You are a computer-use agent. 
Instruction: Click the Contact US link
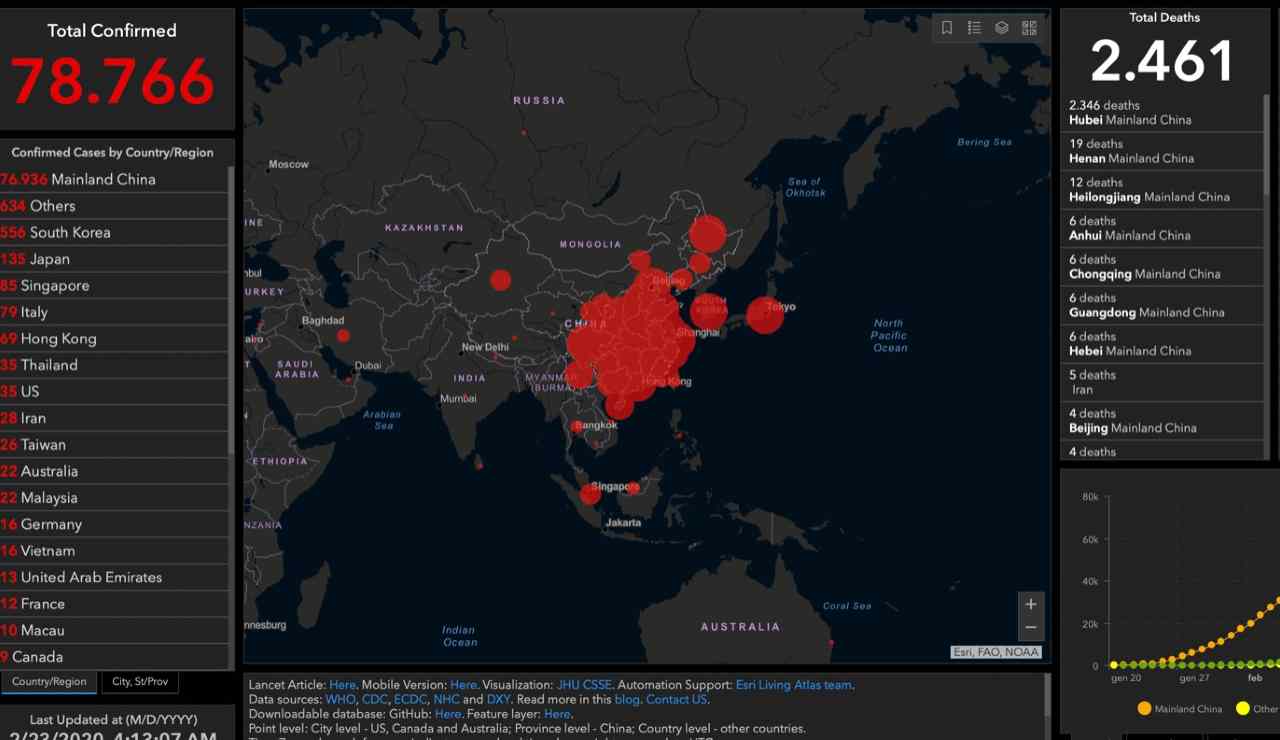[676, 700]
